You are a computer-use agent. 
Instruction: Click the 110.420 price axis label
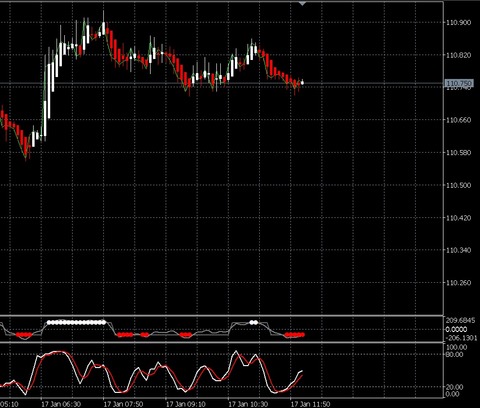(x=459, y=218)
